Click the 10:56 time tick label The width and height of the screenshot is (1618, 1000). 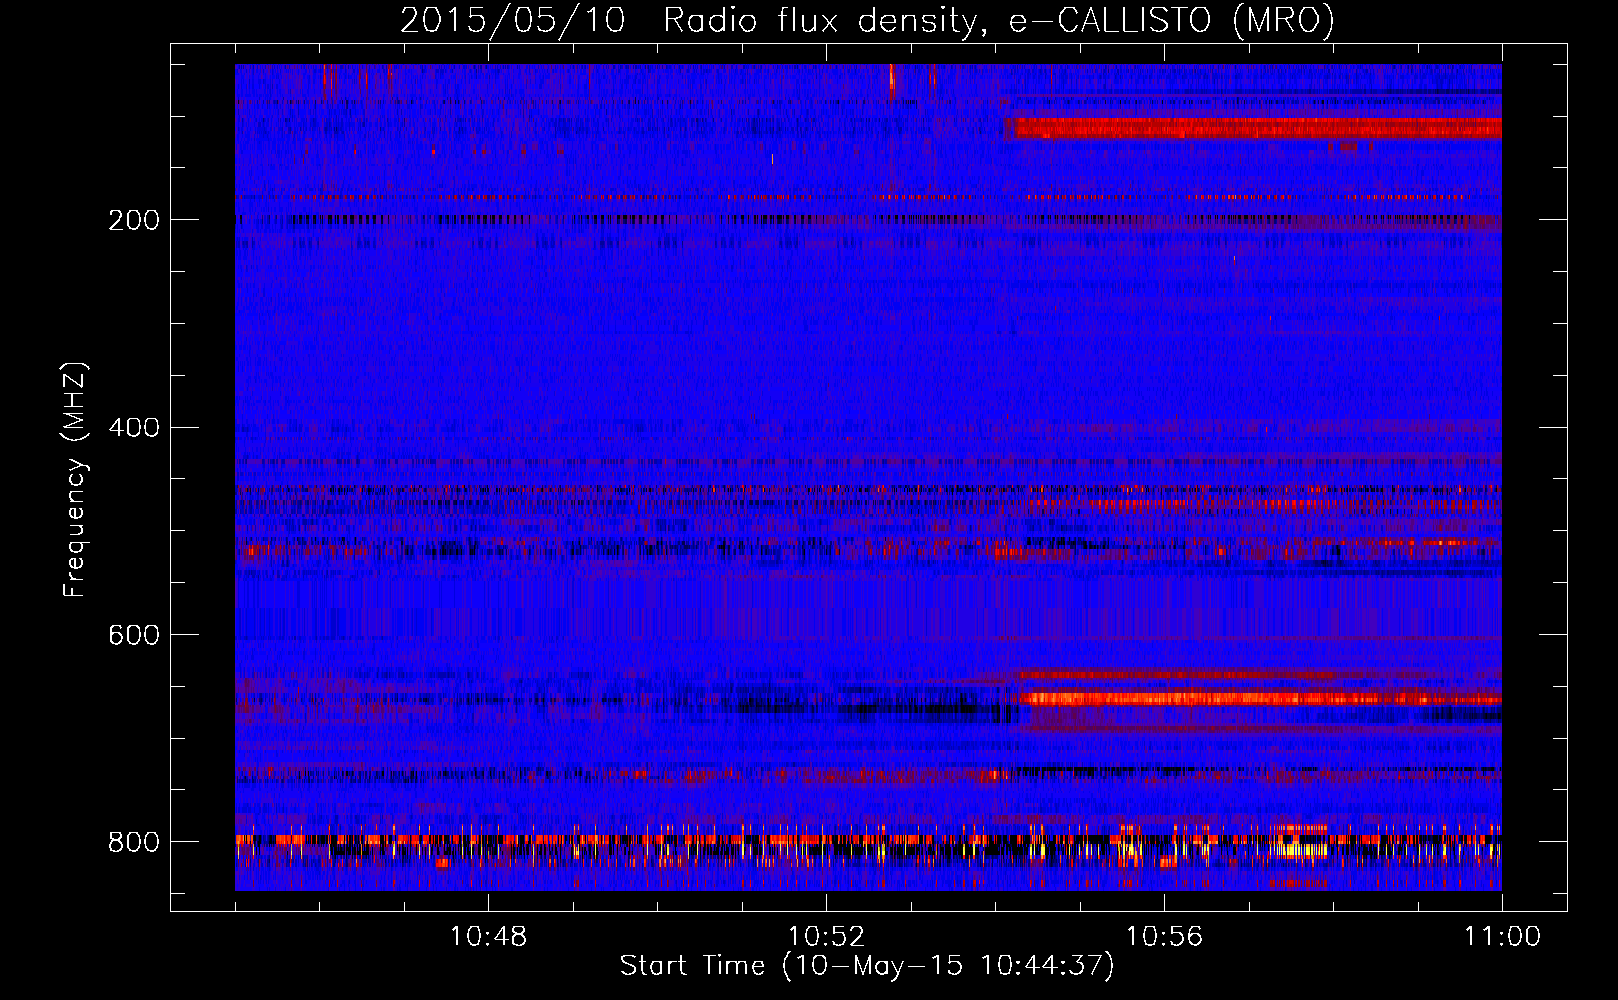pyautogui.click(x=1164, y=937)
